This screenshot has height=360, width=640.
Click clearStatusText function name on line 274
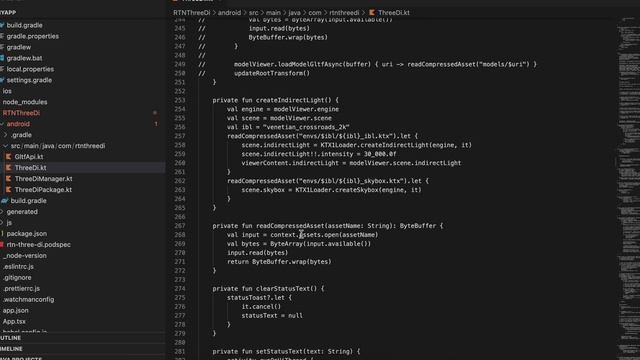pyautogui.click(x=283, y=289)
